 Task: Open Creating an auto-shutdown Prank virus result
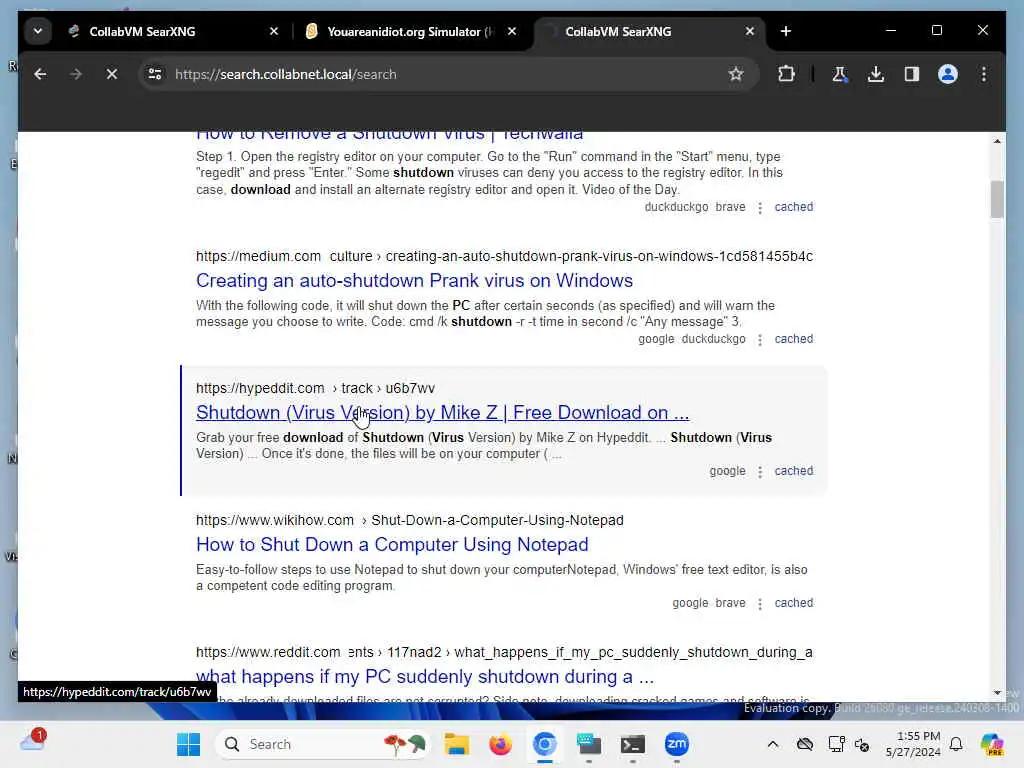(414, 281)
